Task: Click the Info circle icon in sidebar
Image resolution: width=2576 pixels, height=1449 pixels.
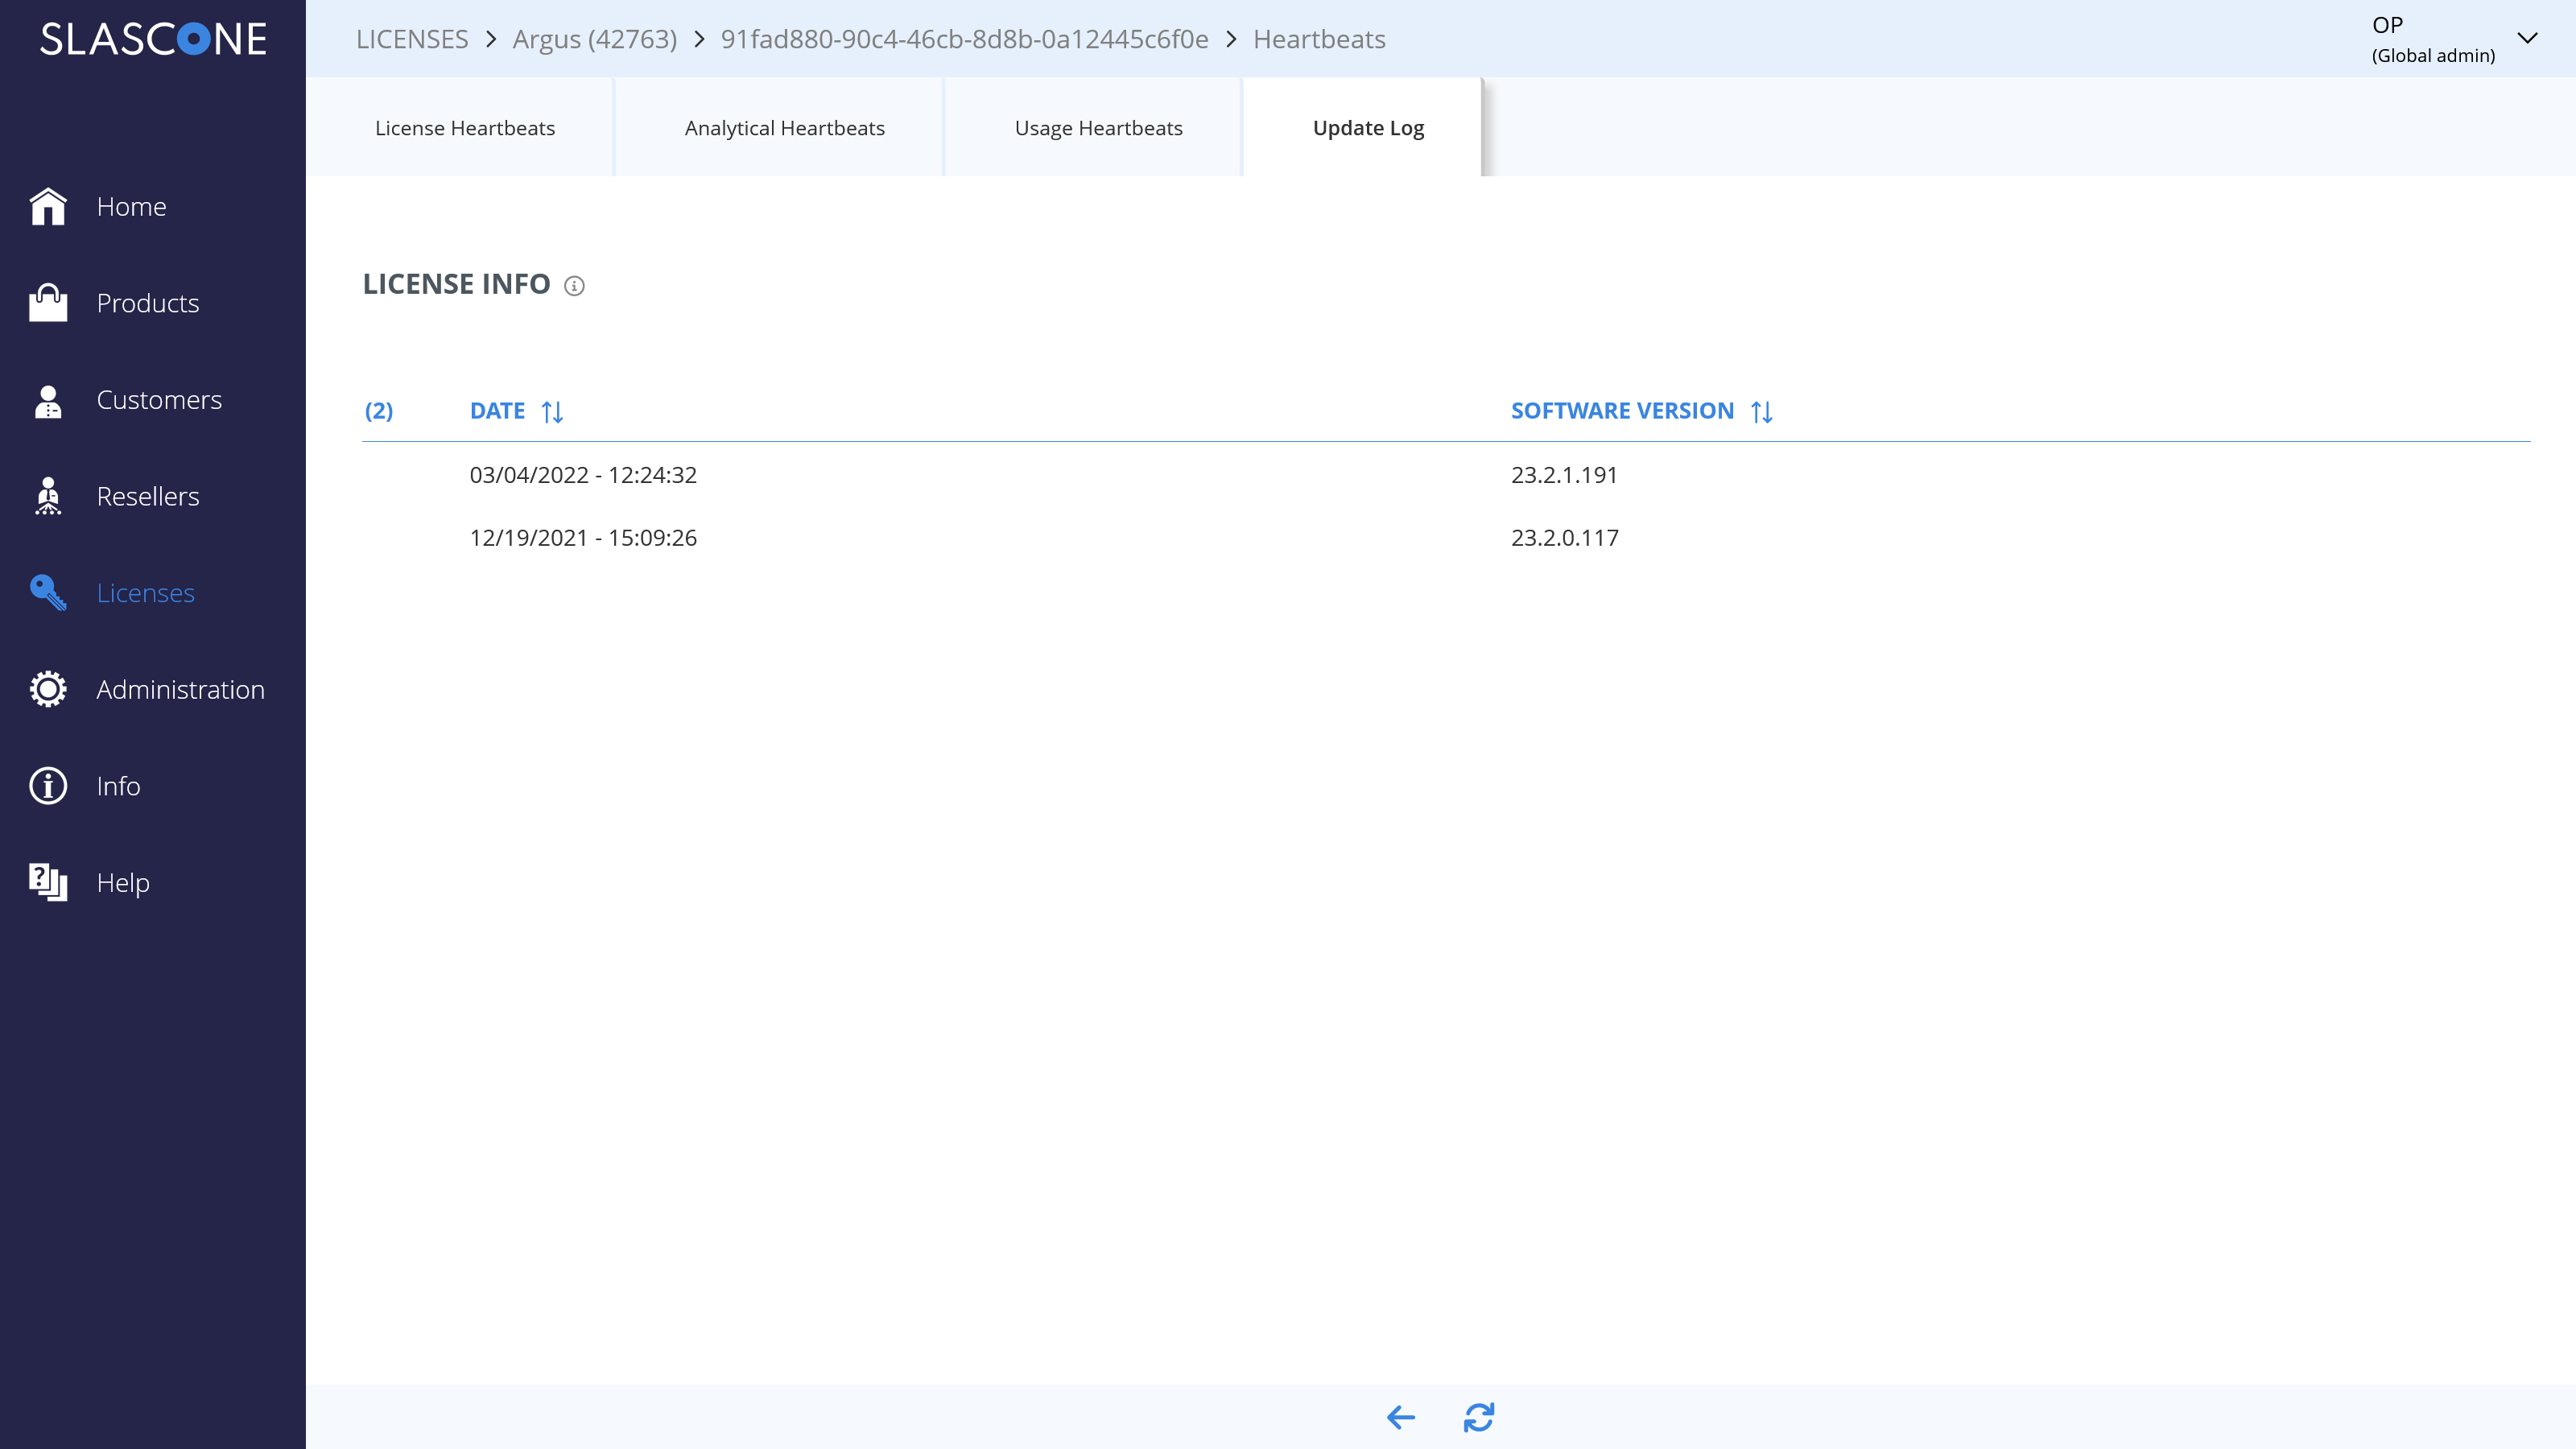Action: pyautogui.click(x=48, y=786)
